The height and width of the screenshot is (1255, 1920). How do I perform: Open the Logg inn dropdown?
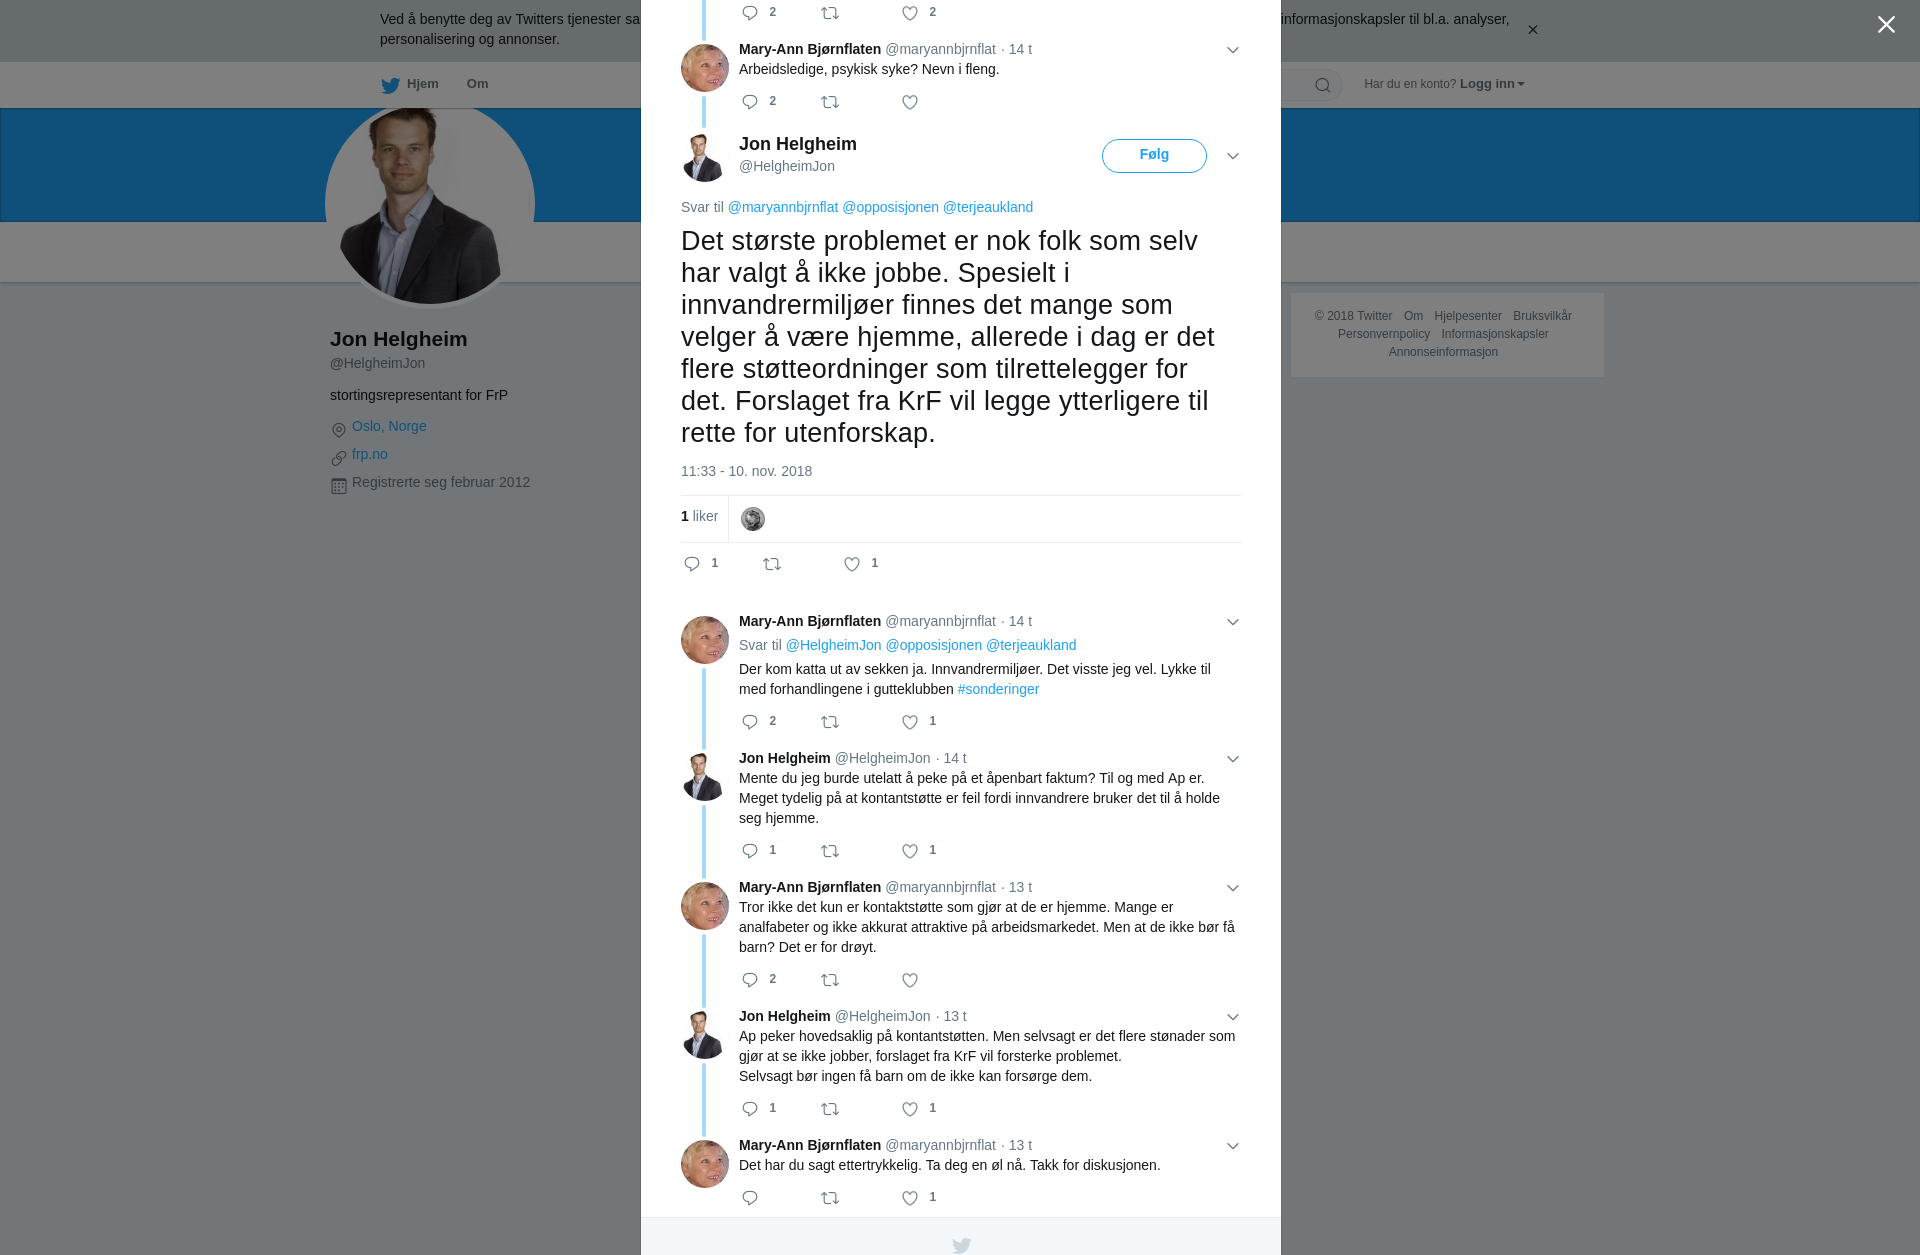(x=1492, y=84)
